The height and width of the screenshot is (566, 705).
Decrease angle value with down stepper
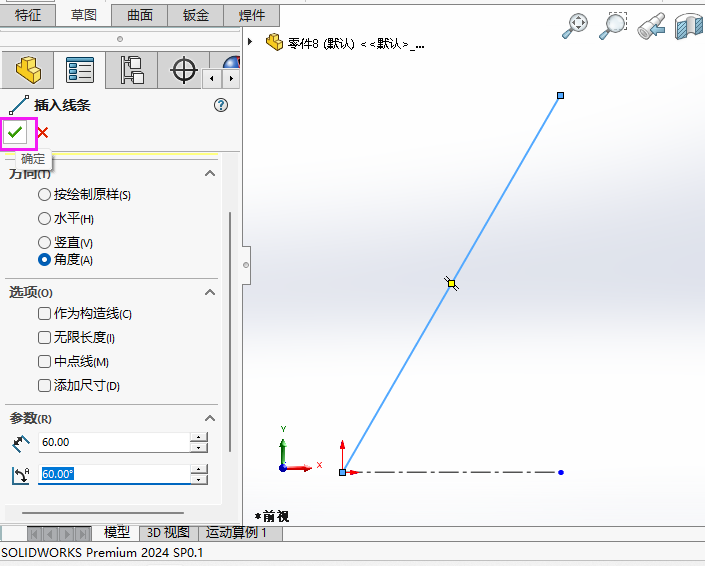199,479
